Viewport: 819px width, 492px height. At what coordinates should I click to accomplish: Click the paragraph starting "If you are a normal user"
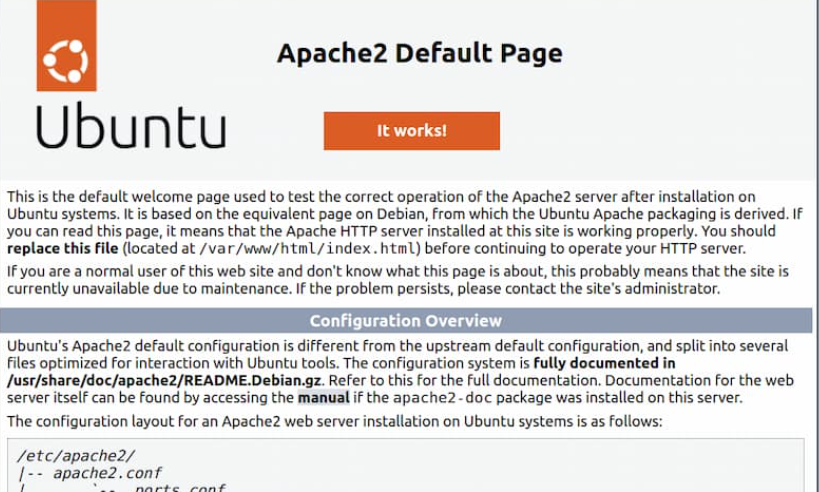tap(398, 280)
